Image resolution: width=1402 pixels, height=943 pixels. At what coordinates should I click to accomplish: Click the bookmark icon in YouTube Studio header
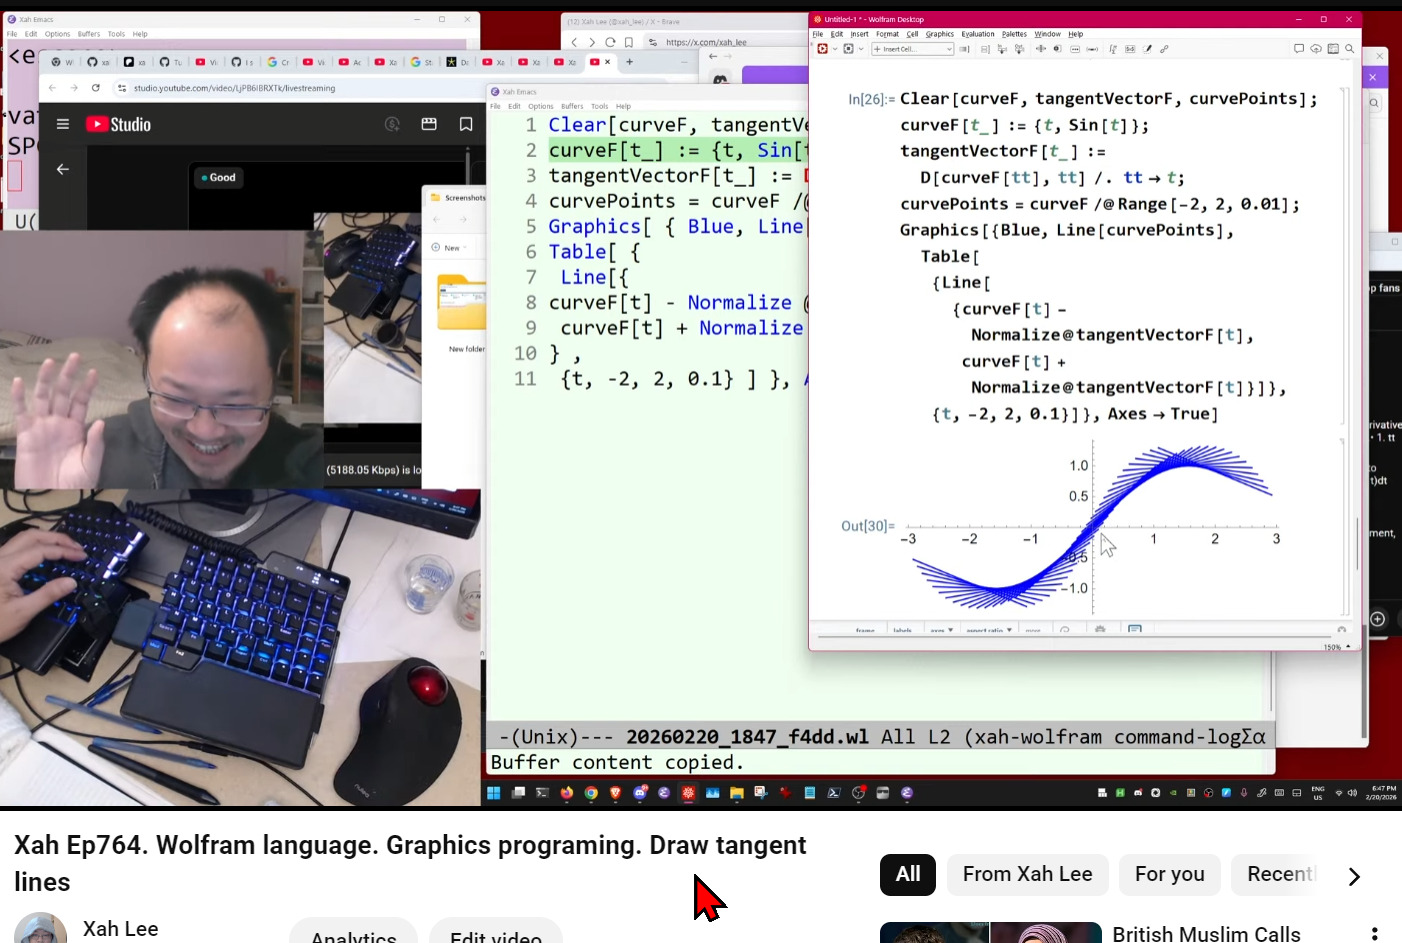(466, 125)
